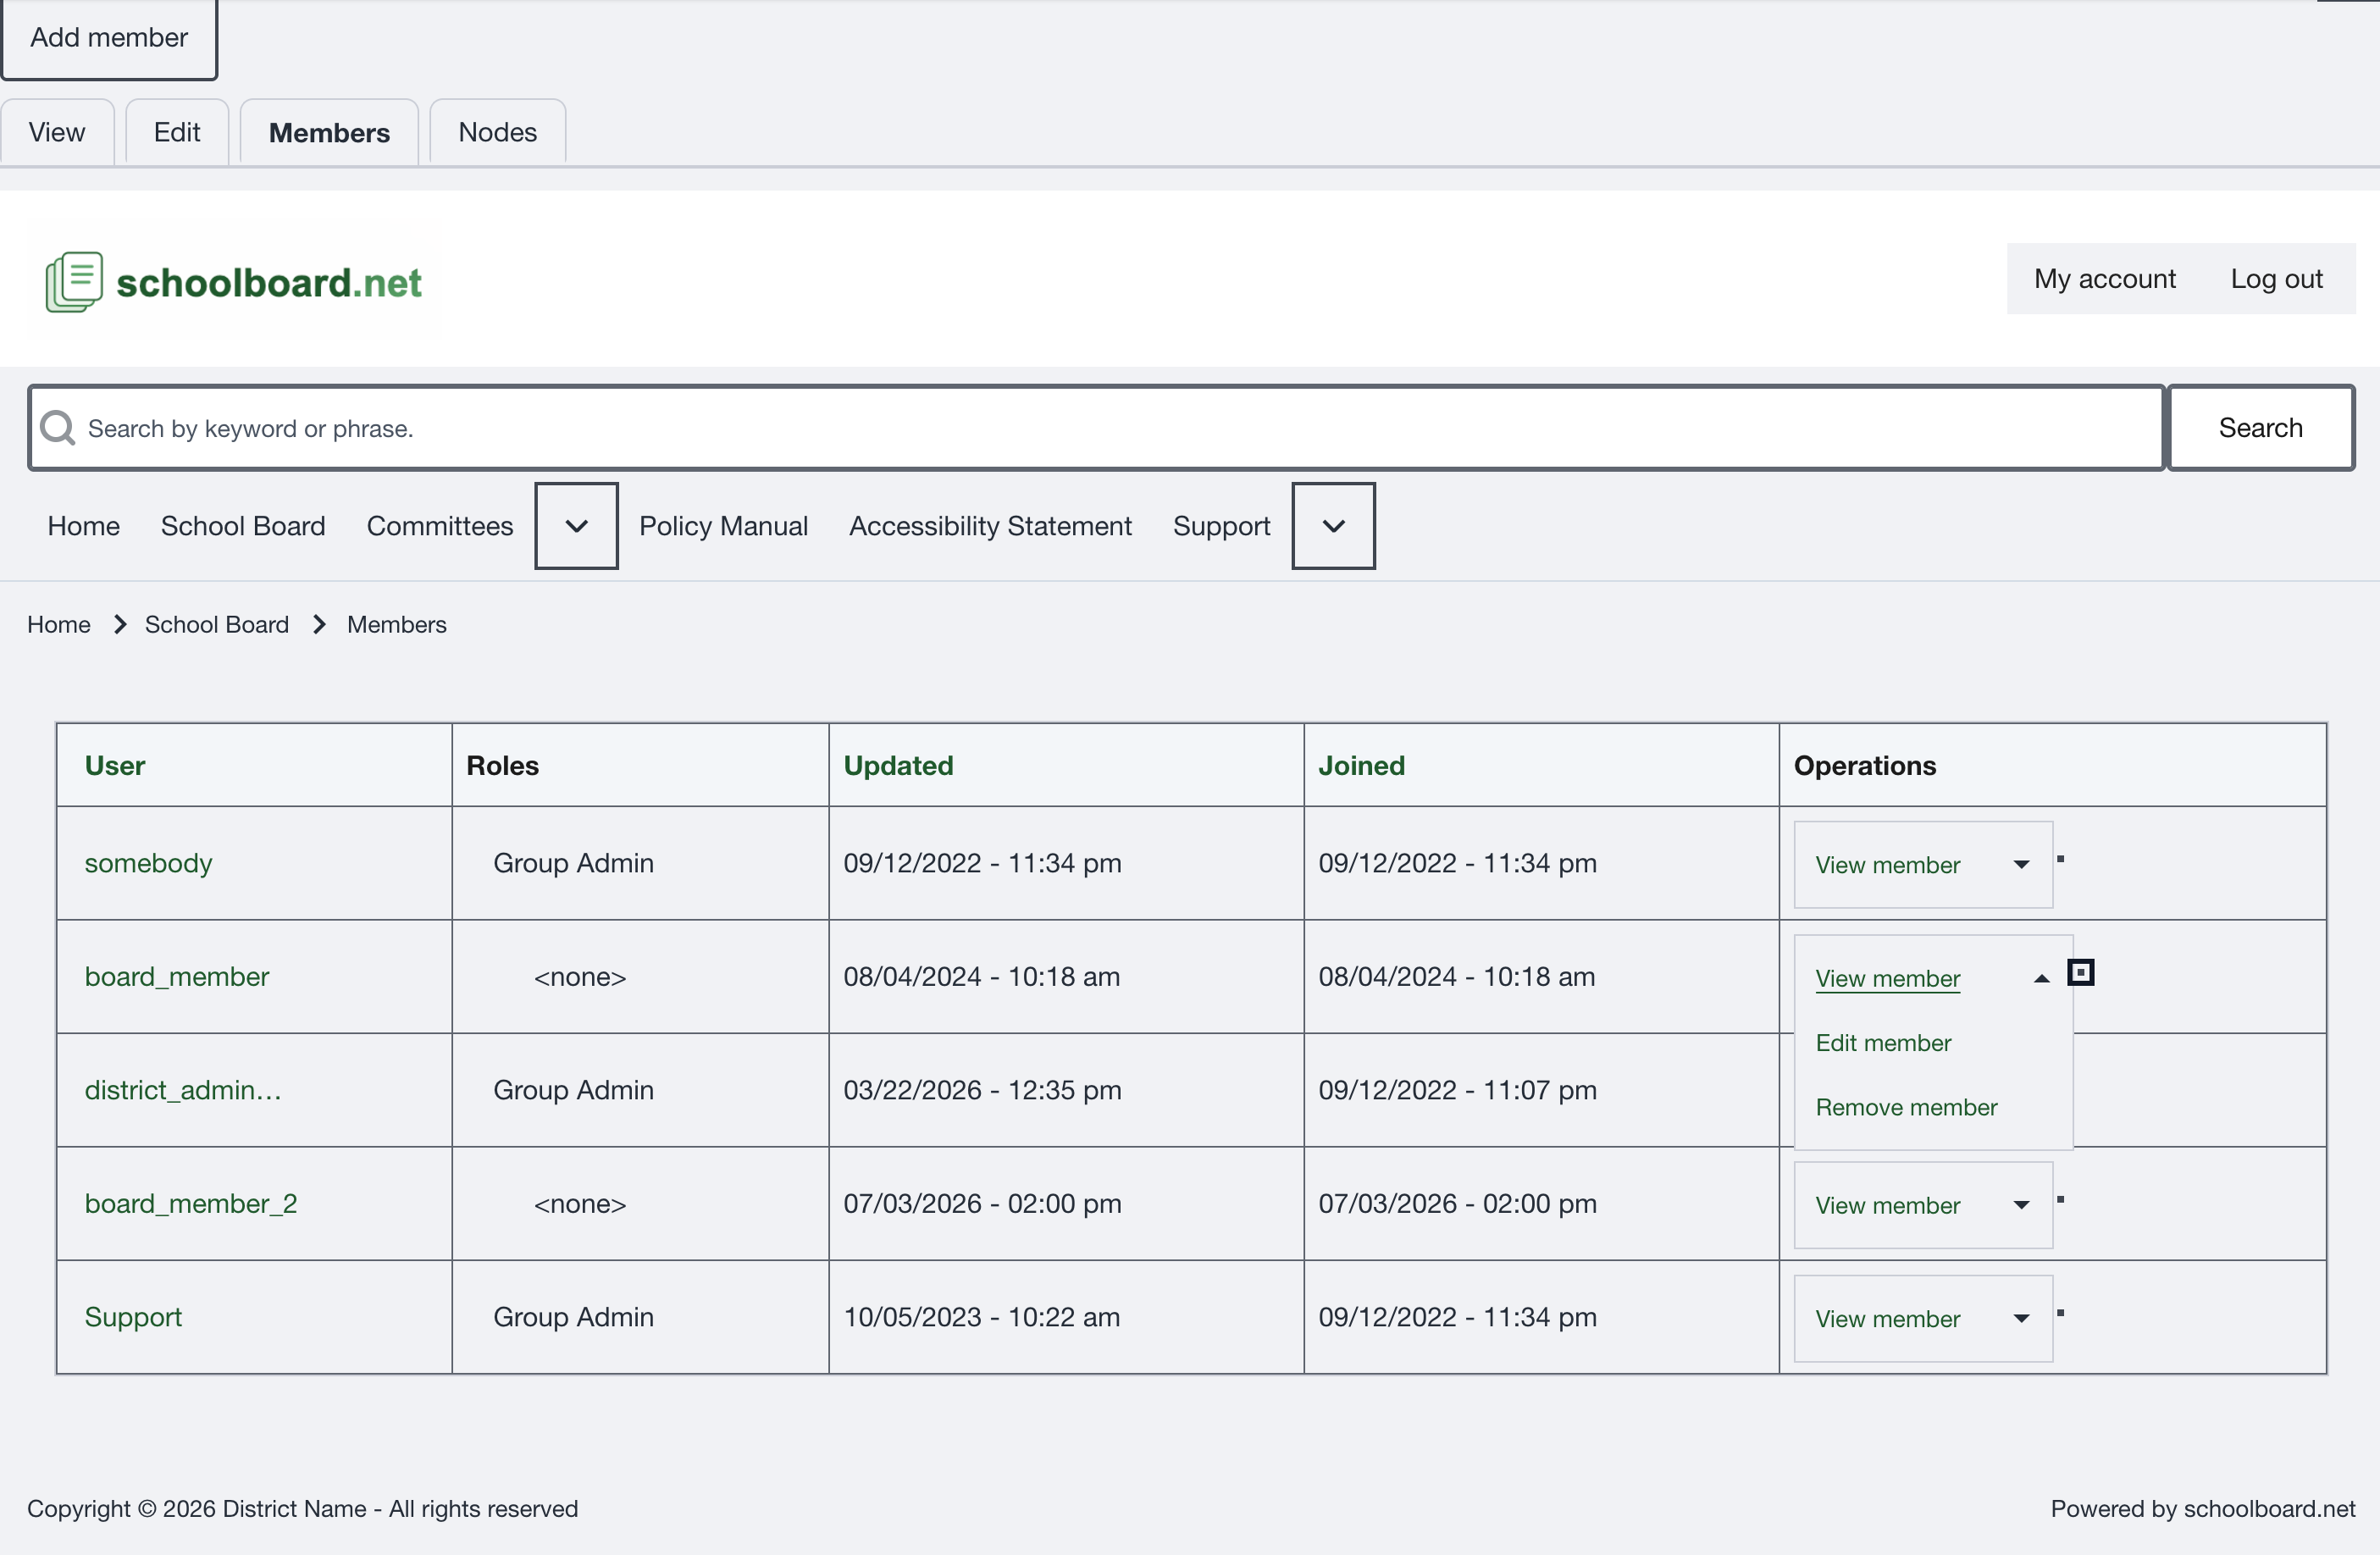Click View member for board_member
This screenshot has width=2380, height=1555.
pyautogui.click(x=1888, y=979)
